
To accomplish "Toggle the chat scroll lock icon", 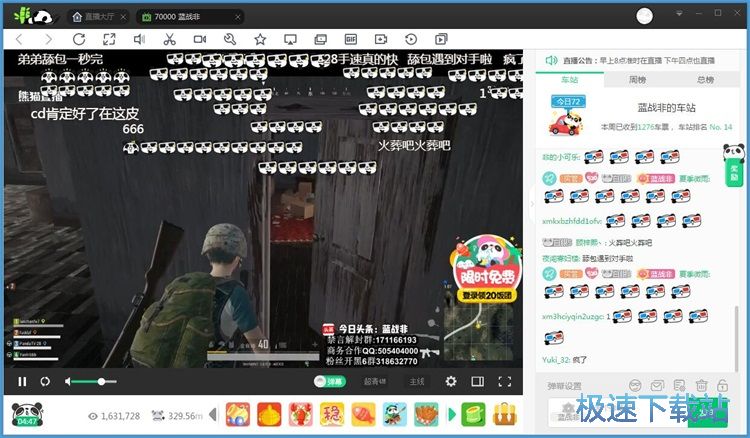I will pos(722,385).
